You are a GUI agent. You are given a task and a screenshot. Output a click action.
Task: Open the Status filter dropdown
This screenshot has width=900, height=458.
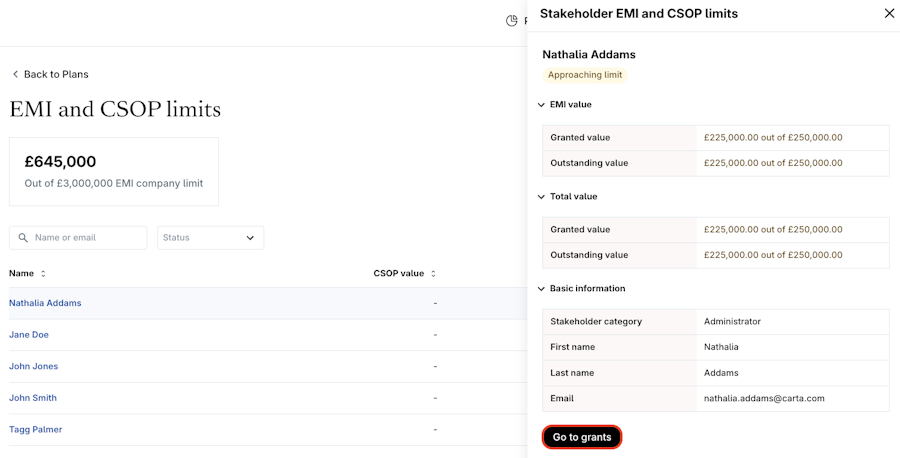(x=210, y=238)
